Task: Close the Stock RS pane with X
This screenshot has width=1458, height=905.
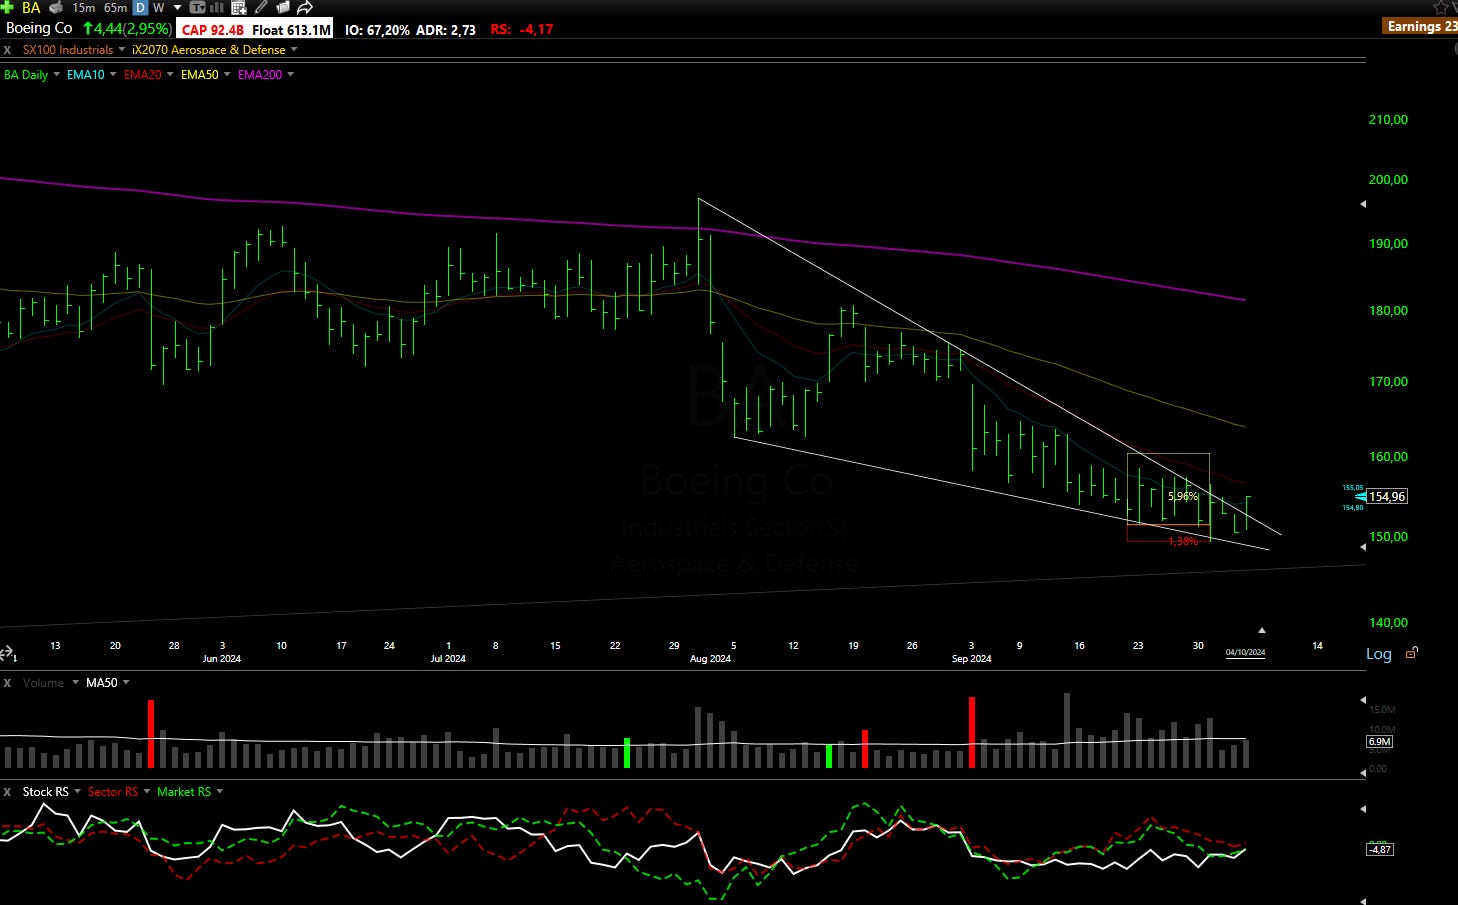Action: click(7, 792)
